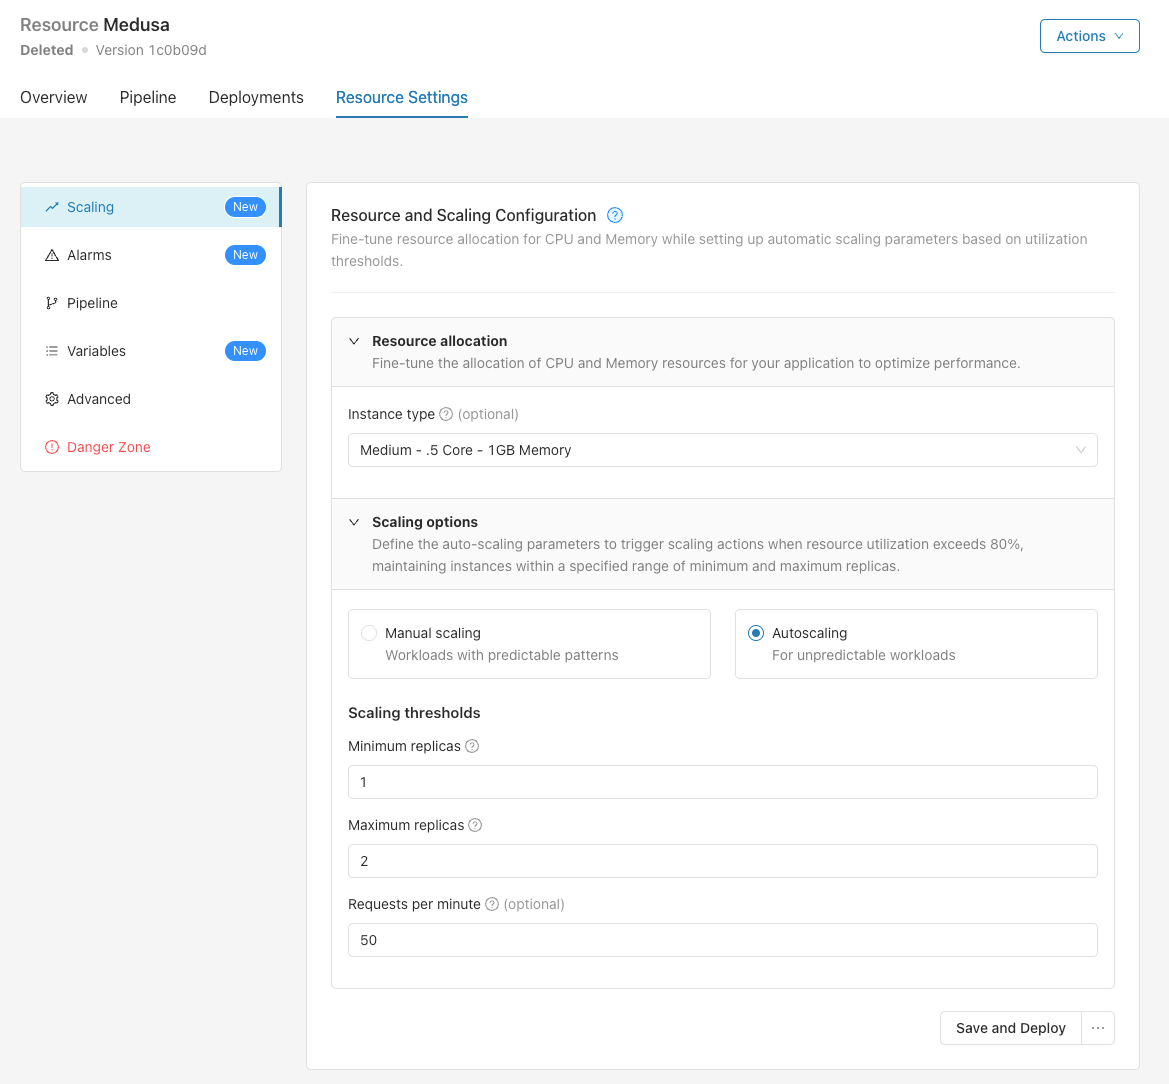
Task: Click the Version 1c0b09d text
Action: pos(151,50)
